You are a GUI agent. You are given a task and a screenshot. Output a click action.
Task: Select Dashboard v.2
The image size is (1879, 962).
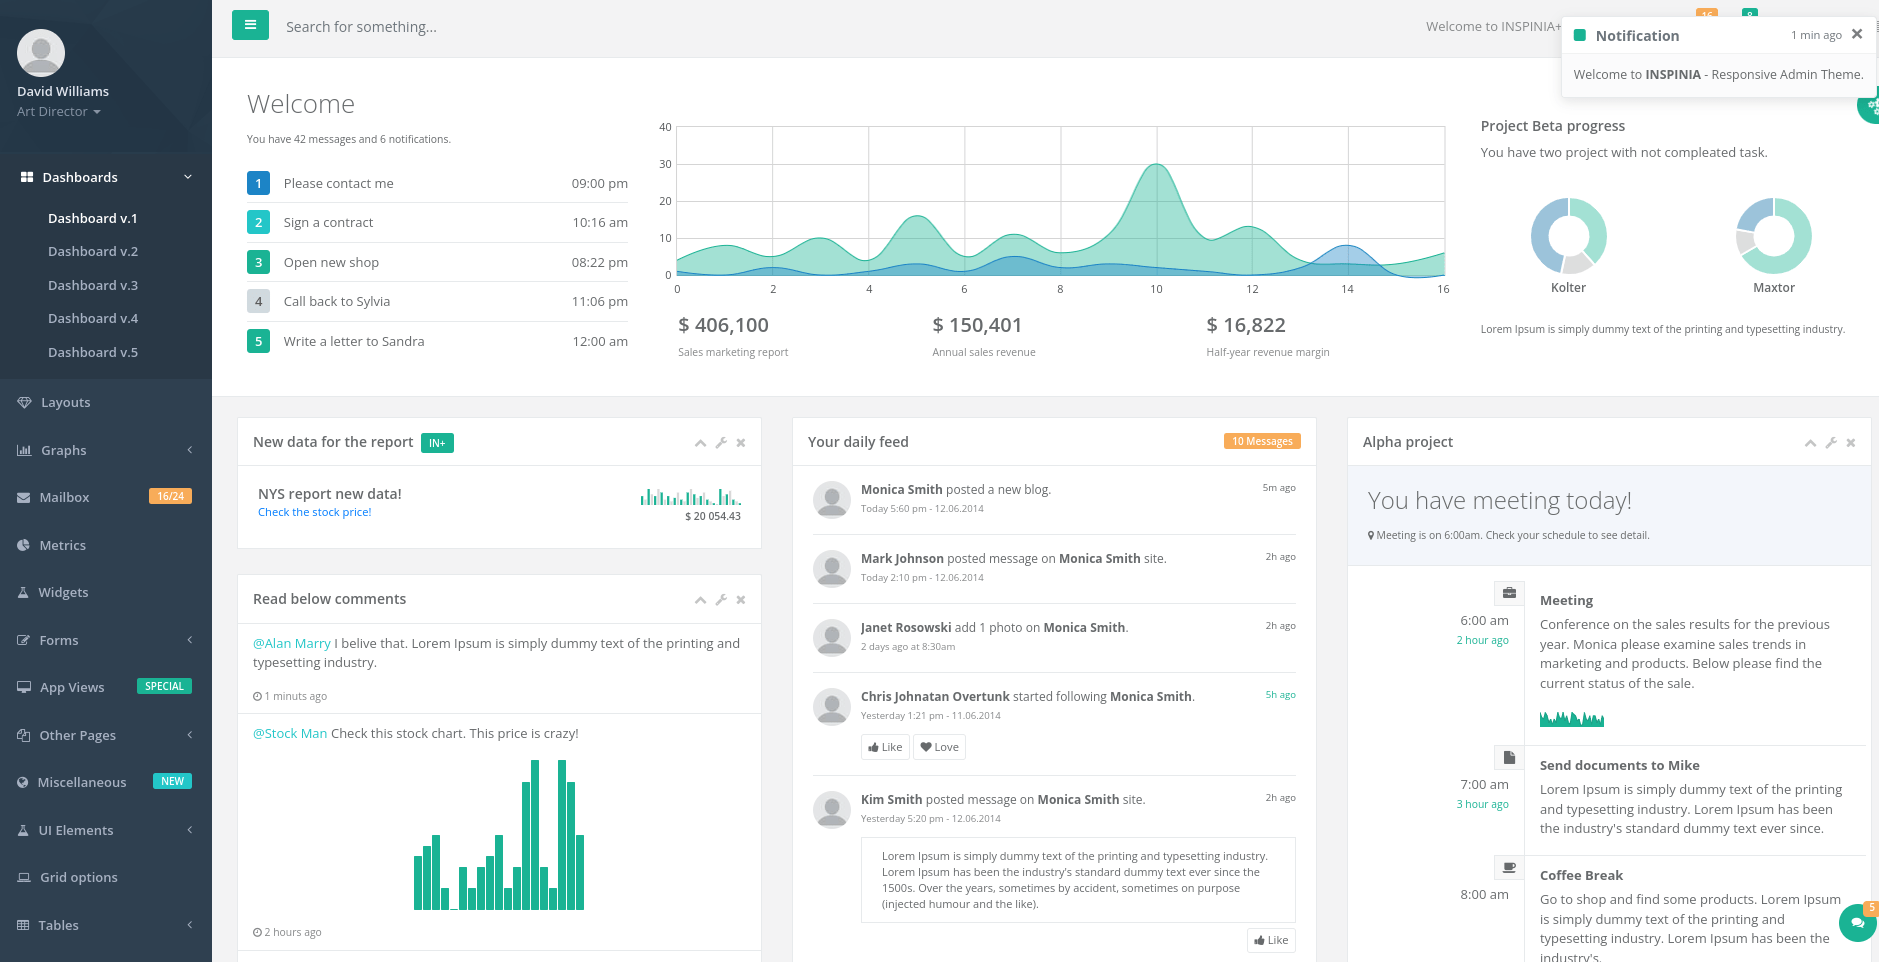(93, 252)
